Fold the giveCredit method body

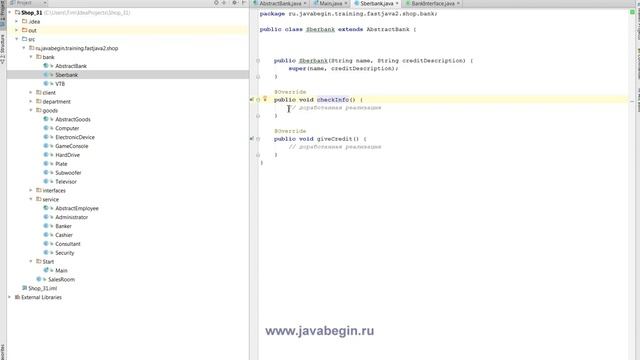(258, 139)
